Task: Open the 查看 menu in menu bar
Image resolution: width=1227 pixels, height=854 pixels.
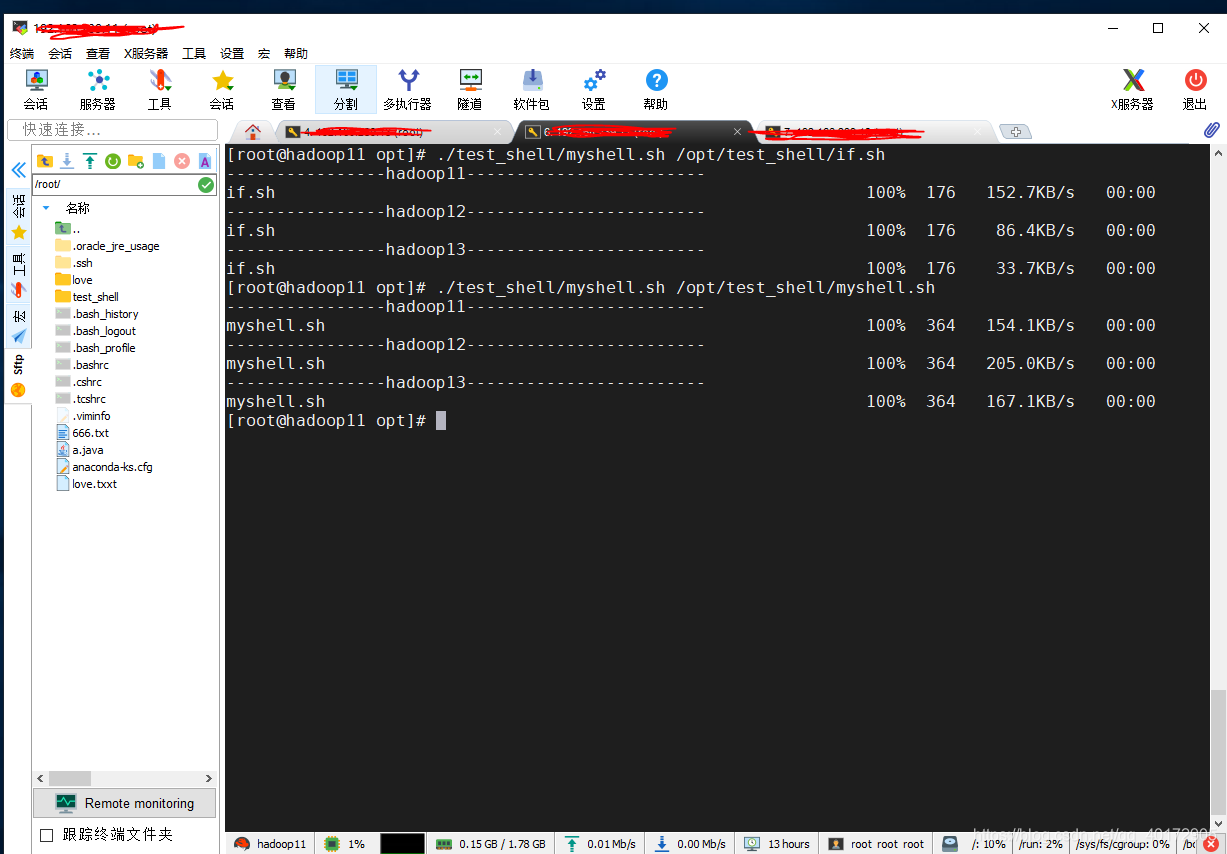Action: [98, 54]
